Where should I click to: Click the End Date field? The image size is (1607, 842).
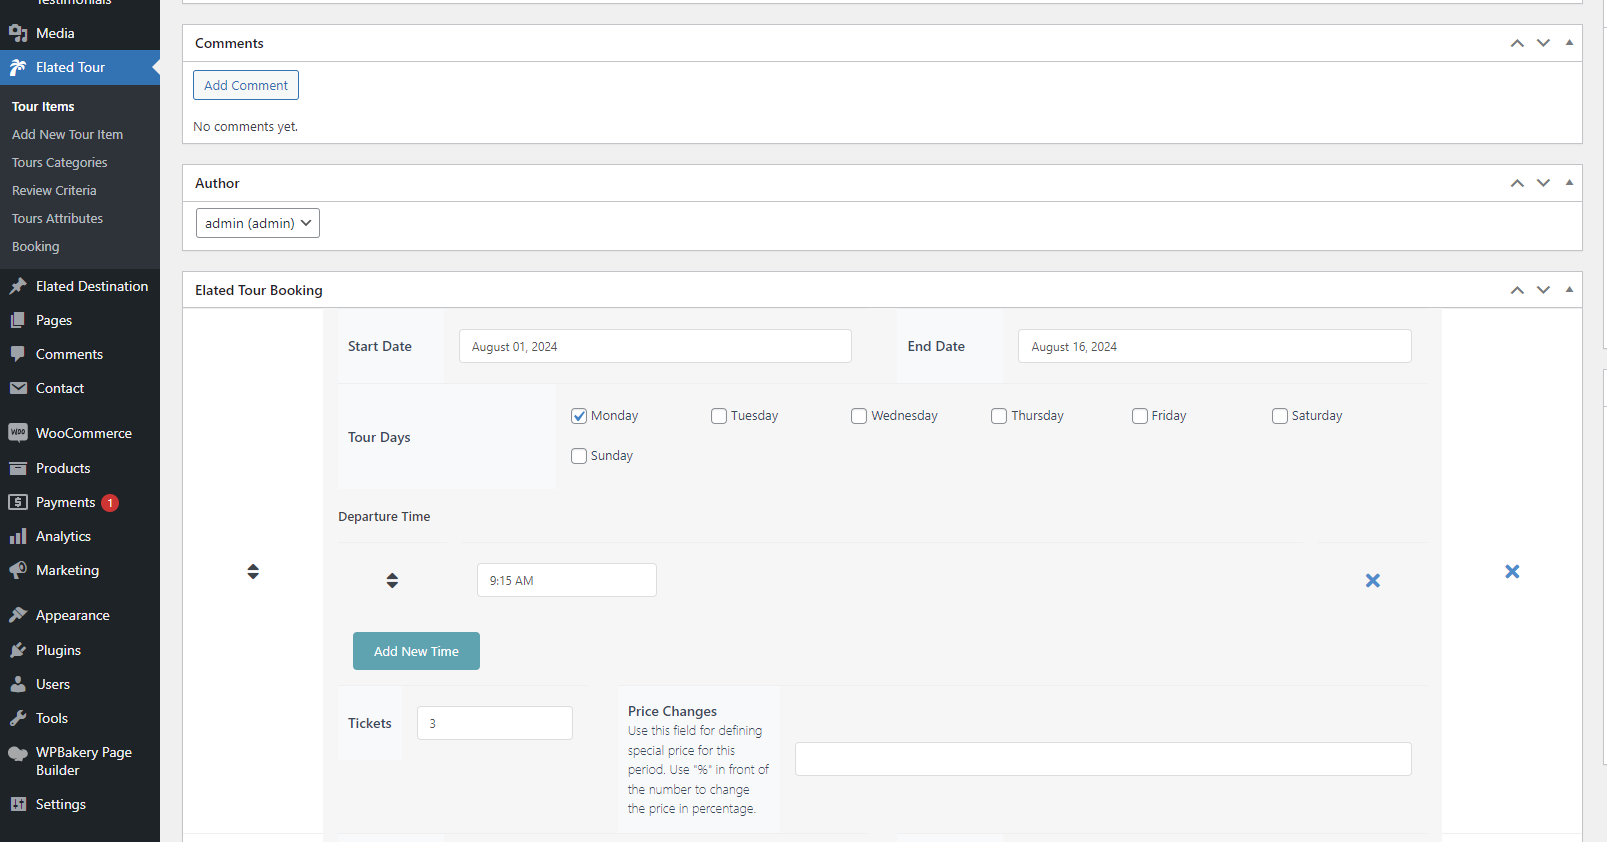[1215, 346]
